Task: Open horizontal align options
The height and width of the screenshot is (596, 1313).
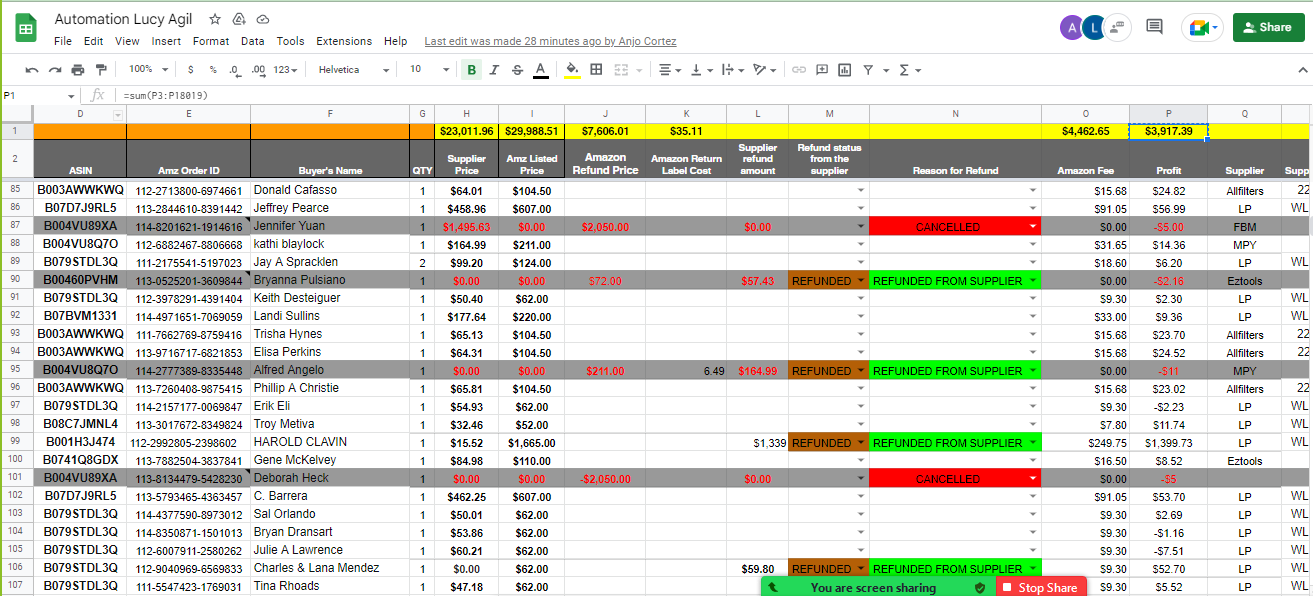Action: (x=668, y=70)
